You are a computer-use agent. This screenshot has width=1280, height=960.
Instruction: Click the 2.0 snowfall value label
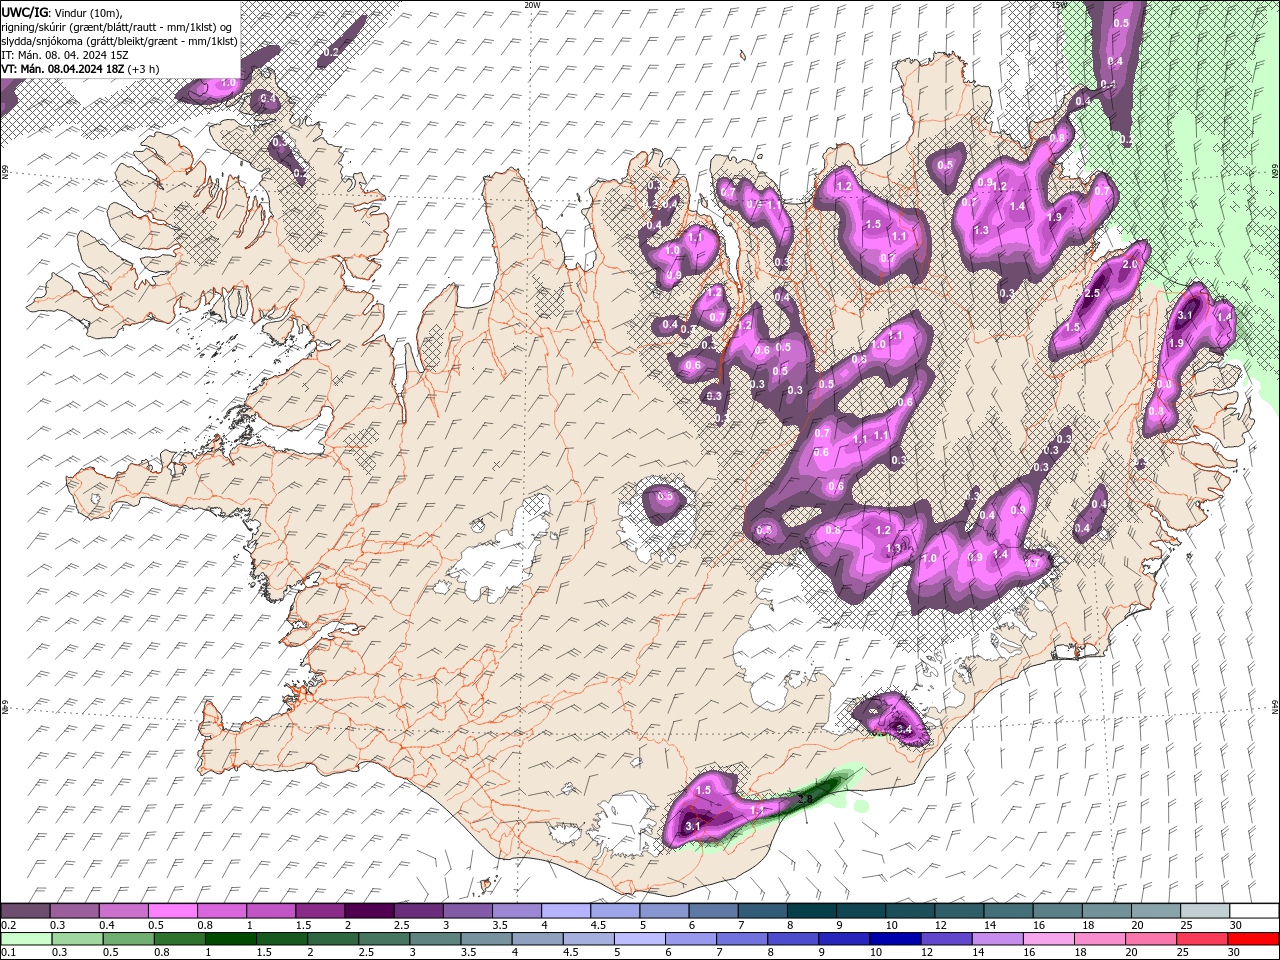tap(1131, 264)
